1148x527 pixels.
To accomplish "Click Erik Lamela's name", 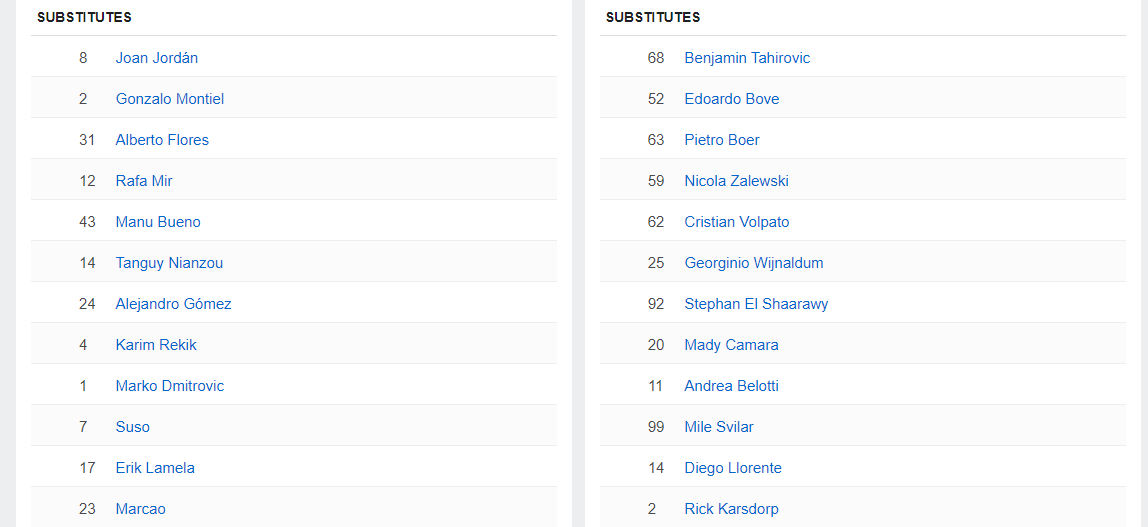I will pyautogui.click(x=155, y=468).
